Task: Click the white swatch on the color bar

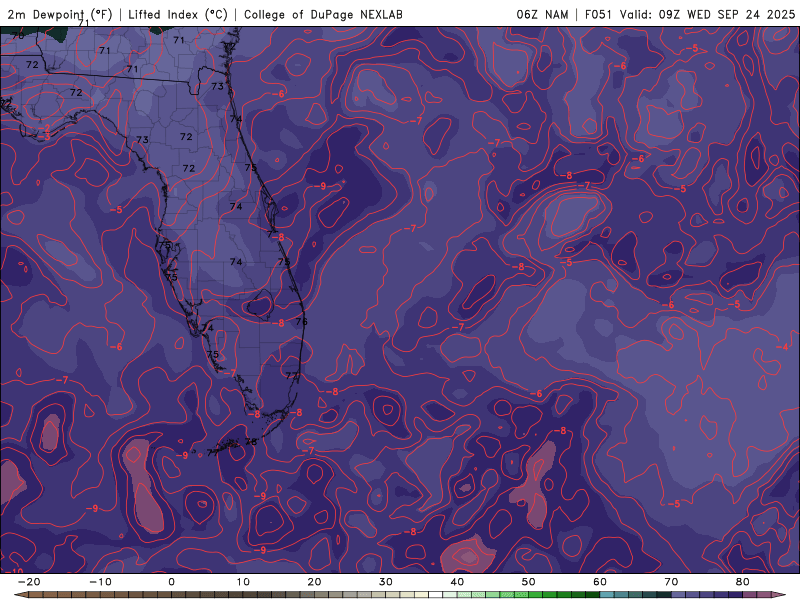Action: point(436,595)
